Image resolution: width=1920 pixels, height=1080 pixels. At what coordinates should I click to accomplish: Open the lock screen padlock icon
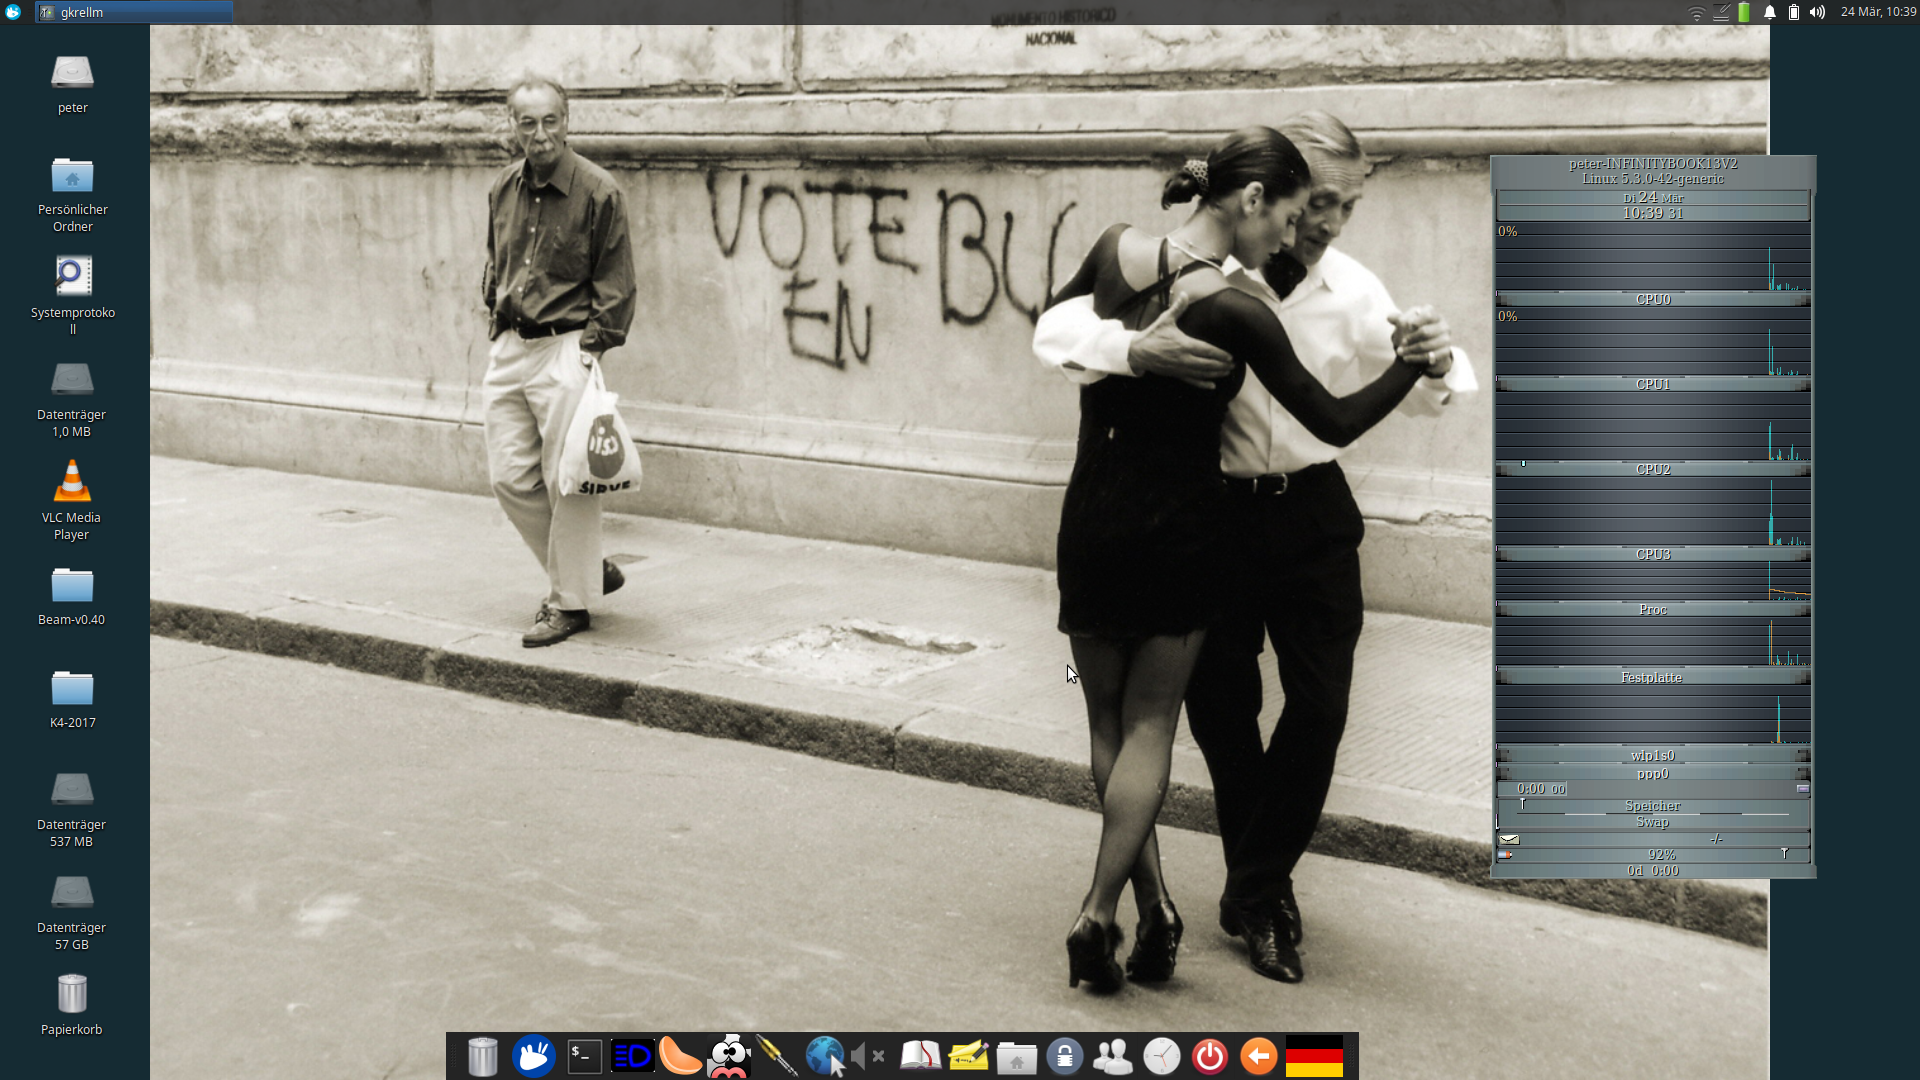1064,1056
